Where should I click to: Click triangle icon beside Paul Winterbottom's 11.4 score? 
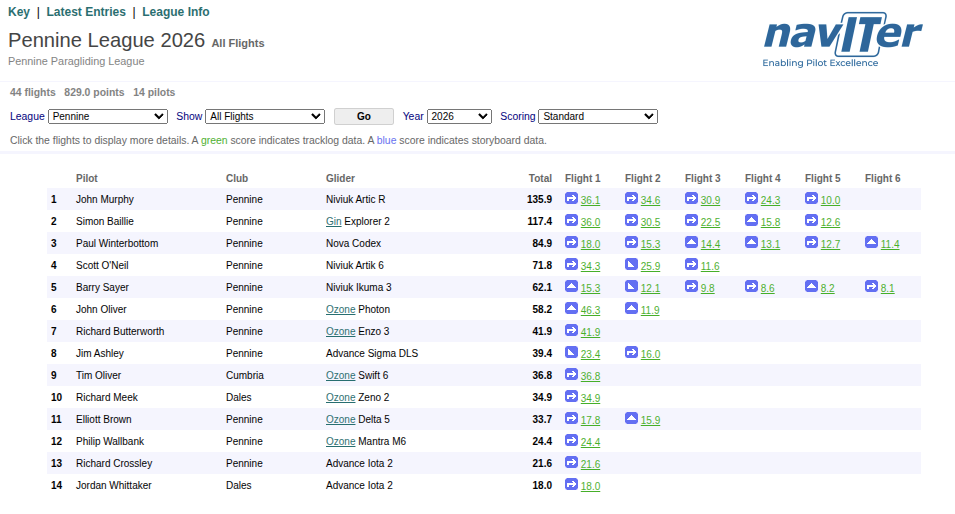pyautogui.click(x=871, y=242)
